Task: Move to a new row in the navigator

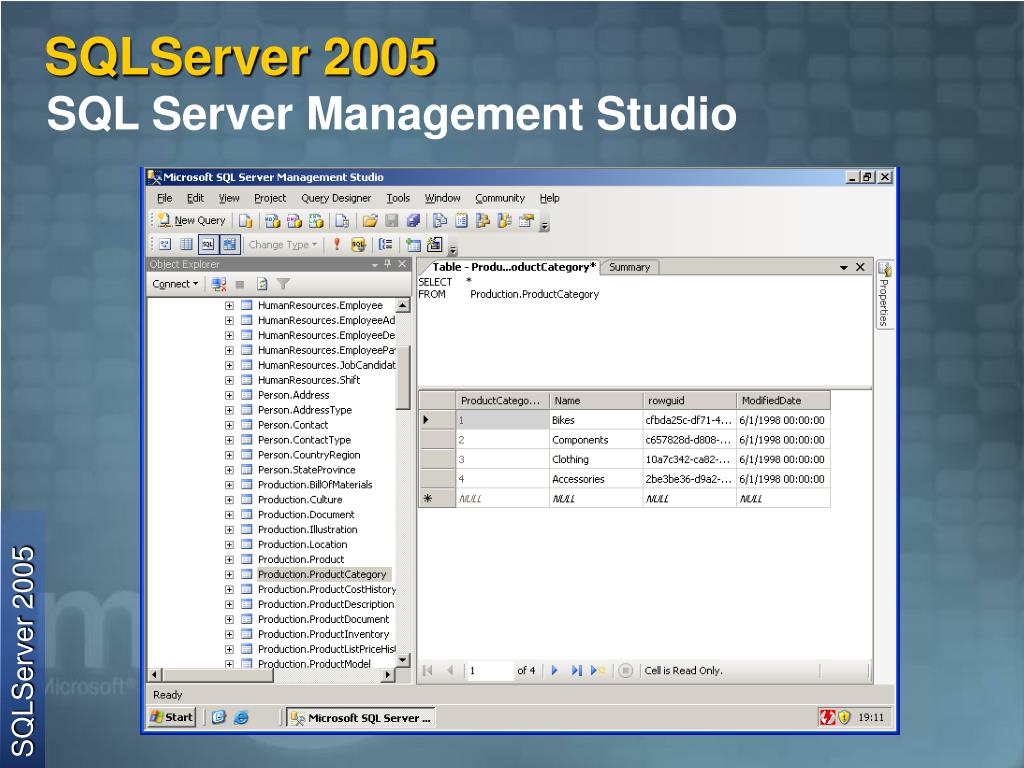Action: click(597, 671)
